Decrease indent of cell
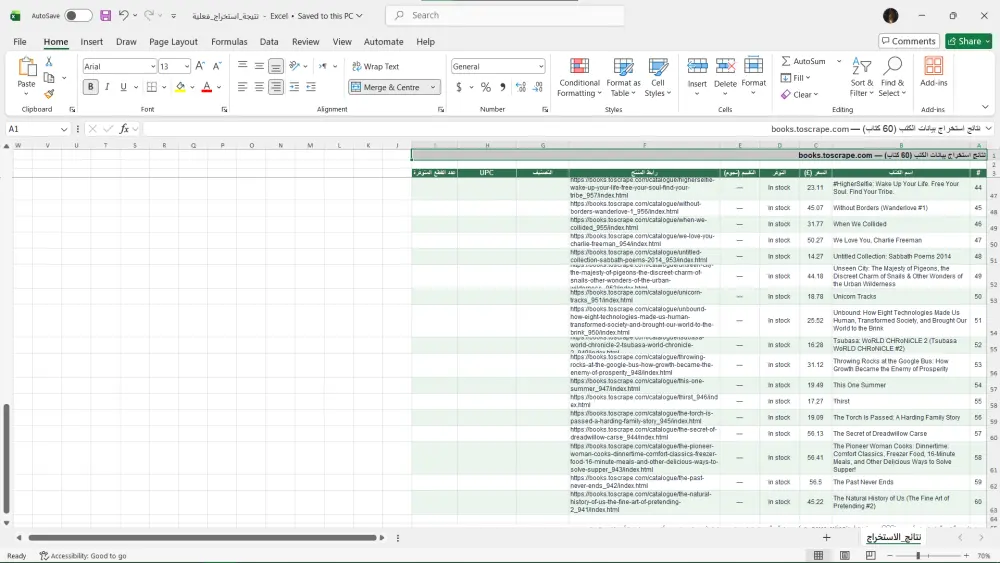 tap(294, 87)
